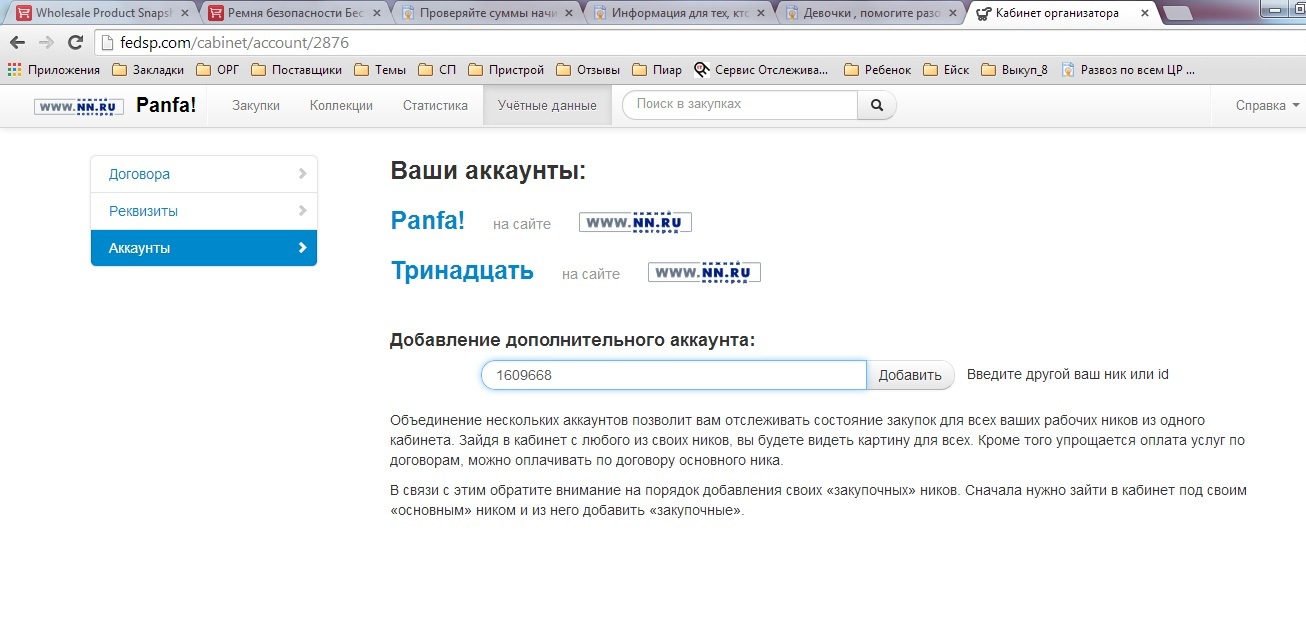Open the Пристрой bookmarks folder
The height and width of the screenshot is (618, 1306).
point(506,70)
